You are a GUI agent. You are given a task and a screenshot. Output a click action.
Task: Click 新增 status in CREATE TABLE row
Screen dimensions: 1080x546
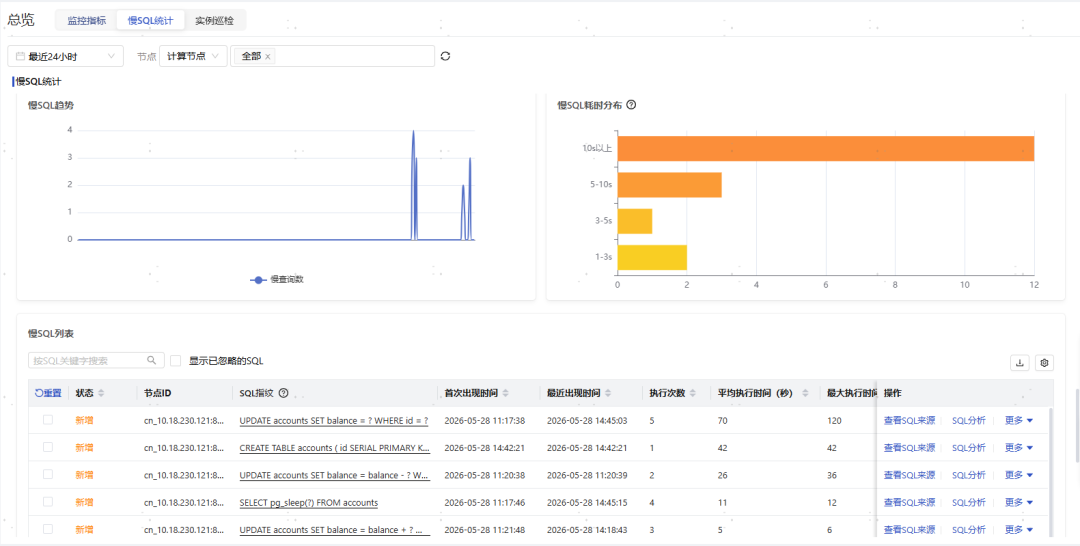point(84,448)
